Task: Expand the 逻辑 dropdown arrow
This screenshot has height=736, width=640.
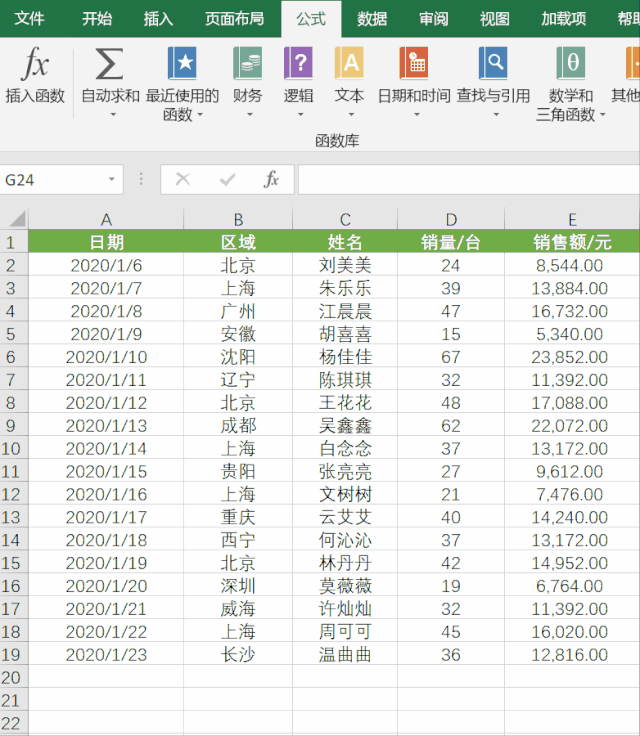Action: coord(301,115)
